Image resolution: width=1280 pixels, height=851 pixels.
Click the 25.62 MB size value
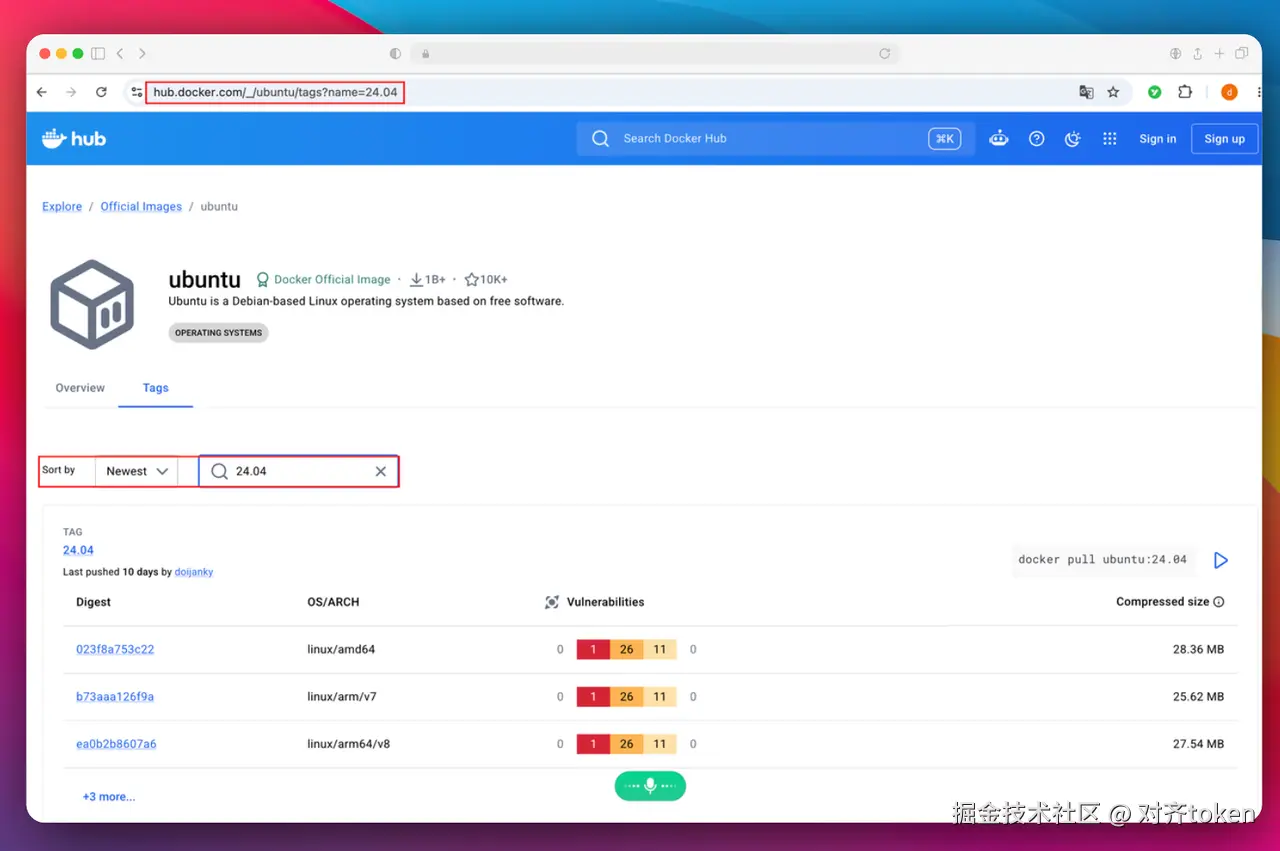click(1198, 696)
